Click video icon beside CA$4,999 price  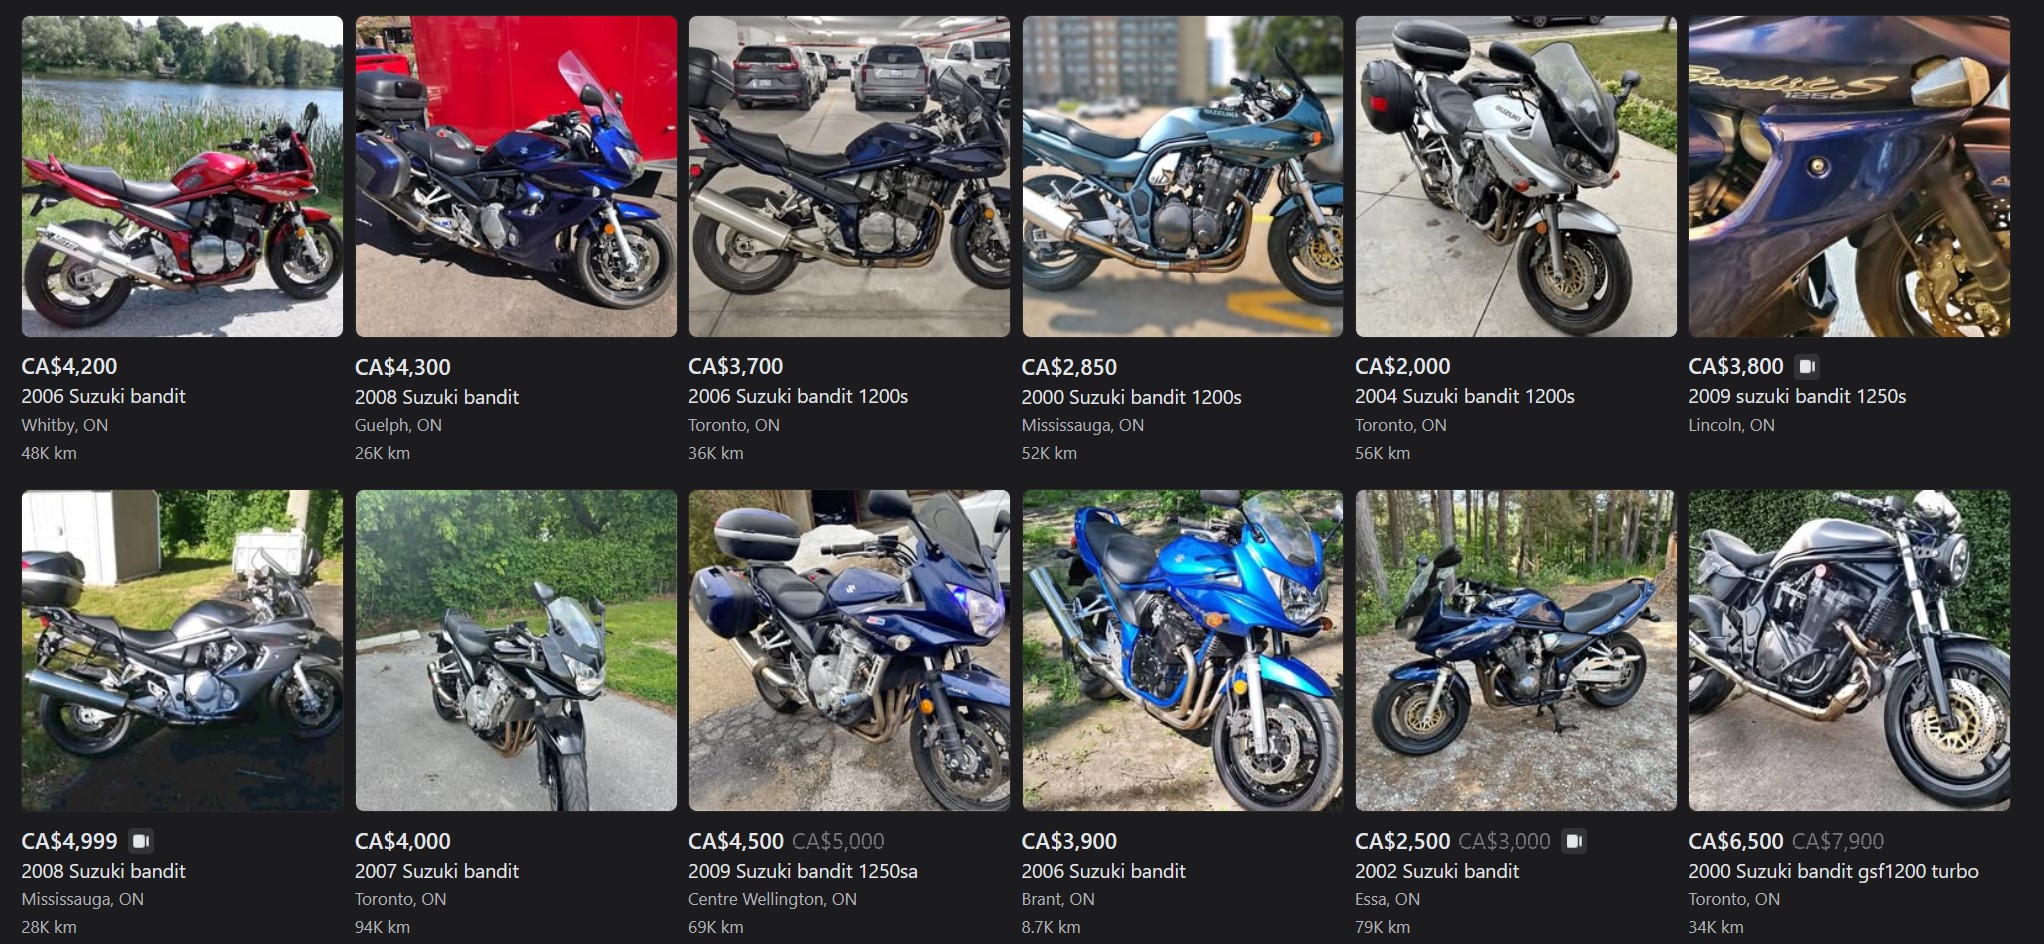click(x=141, y=841)
